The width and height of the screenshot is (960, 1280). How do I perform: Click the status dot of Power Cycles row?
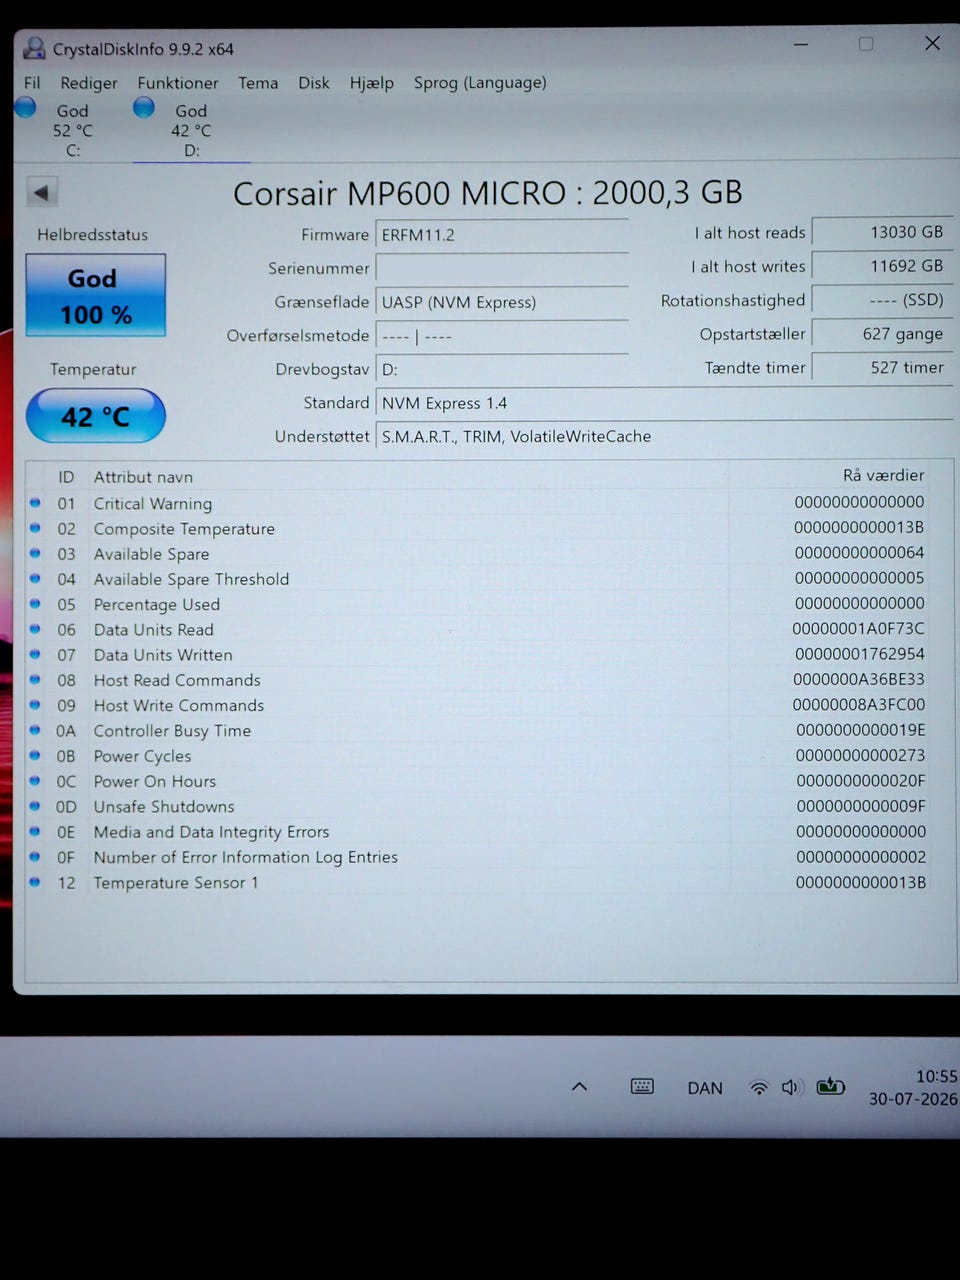tap(35, 755)
